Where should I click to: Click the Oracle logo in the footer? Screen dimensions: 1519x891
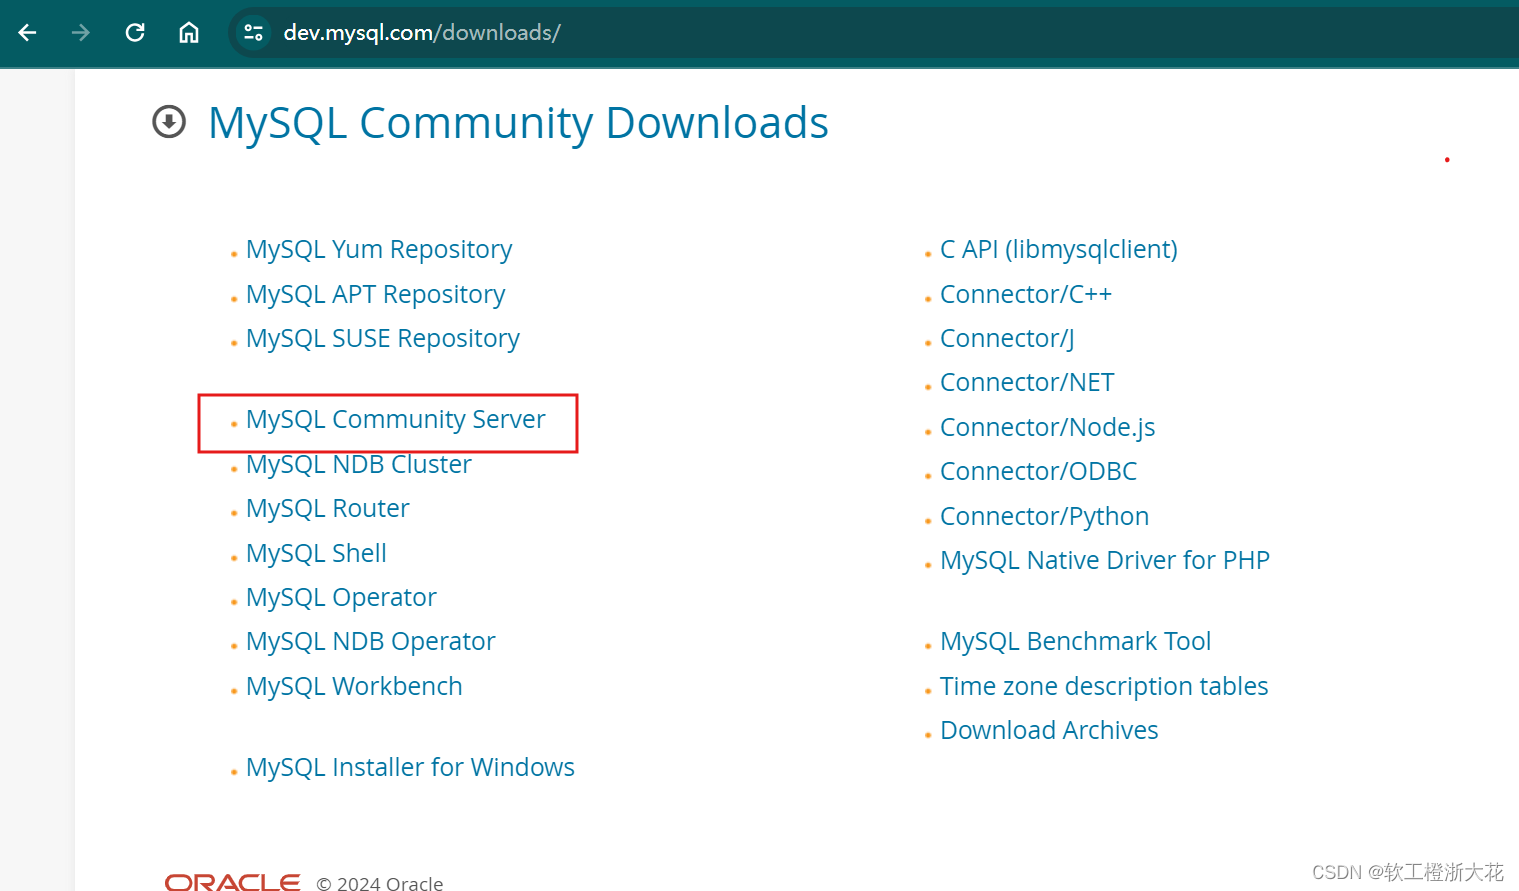[x=232, y=879]
